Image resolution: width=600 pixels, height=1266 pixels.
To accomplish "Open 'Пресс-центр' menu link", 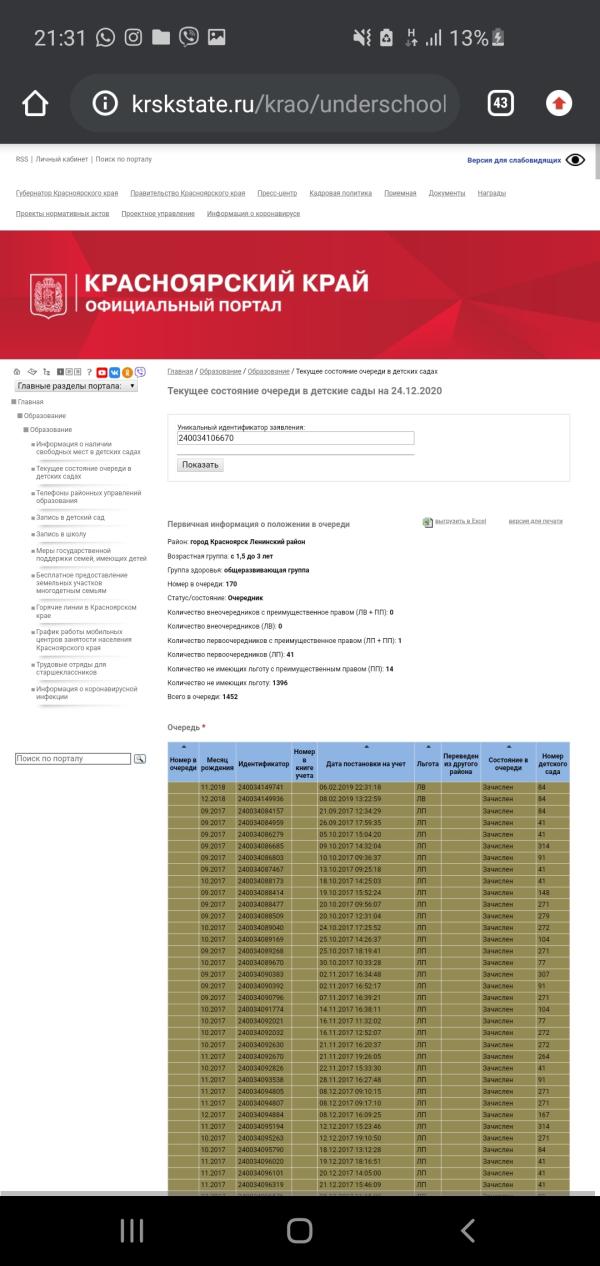I will [277, 193].
